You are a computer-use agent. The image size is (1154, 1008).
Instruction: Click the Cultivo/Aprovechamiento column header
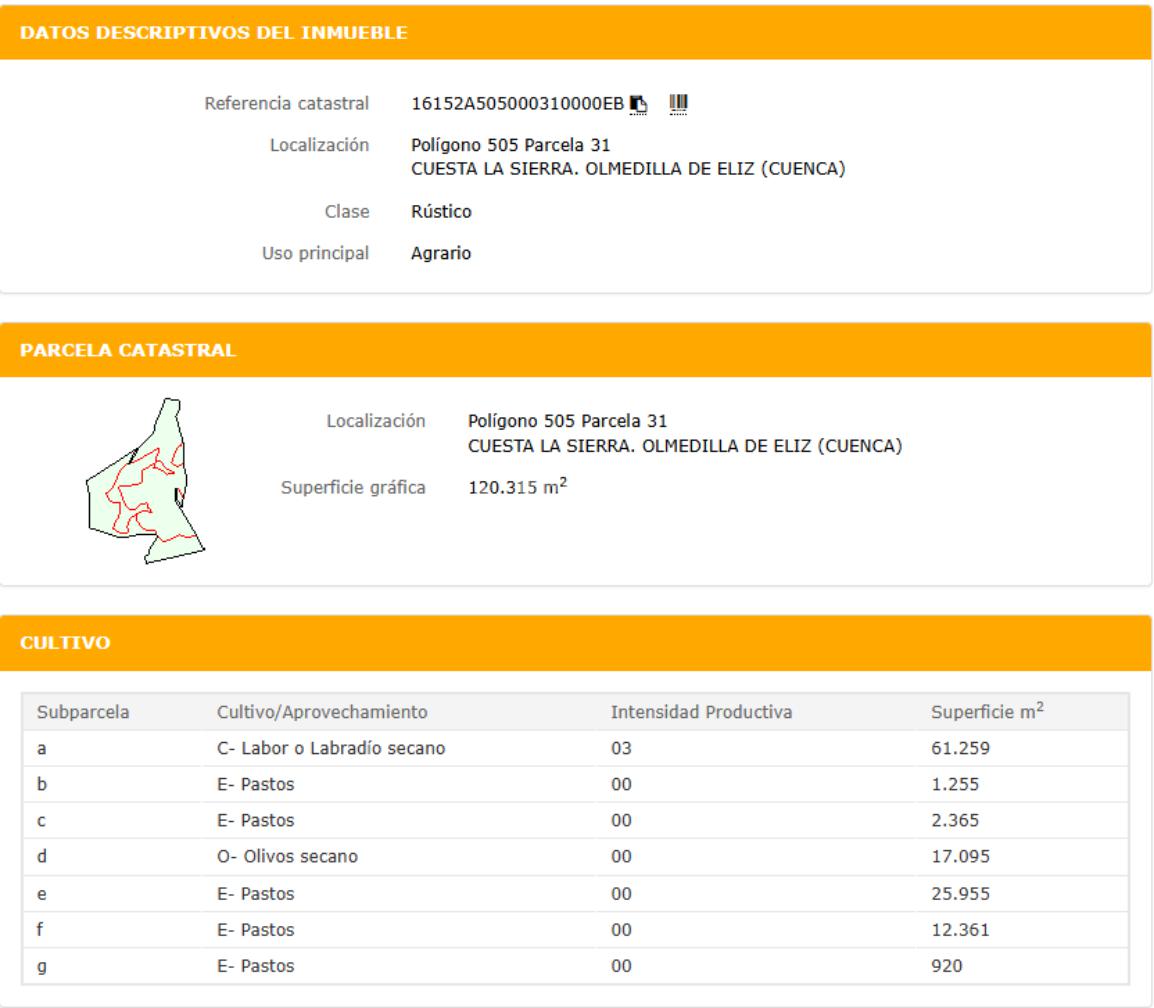(x=322, y=712)
